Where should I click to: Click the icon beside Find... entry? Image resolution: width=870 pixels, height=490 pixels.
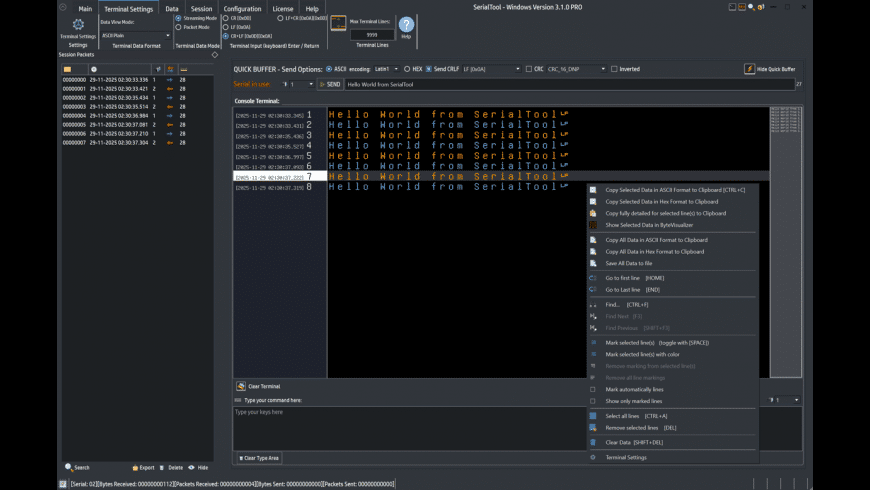tap(593, 305)
